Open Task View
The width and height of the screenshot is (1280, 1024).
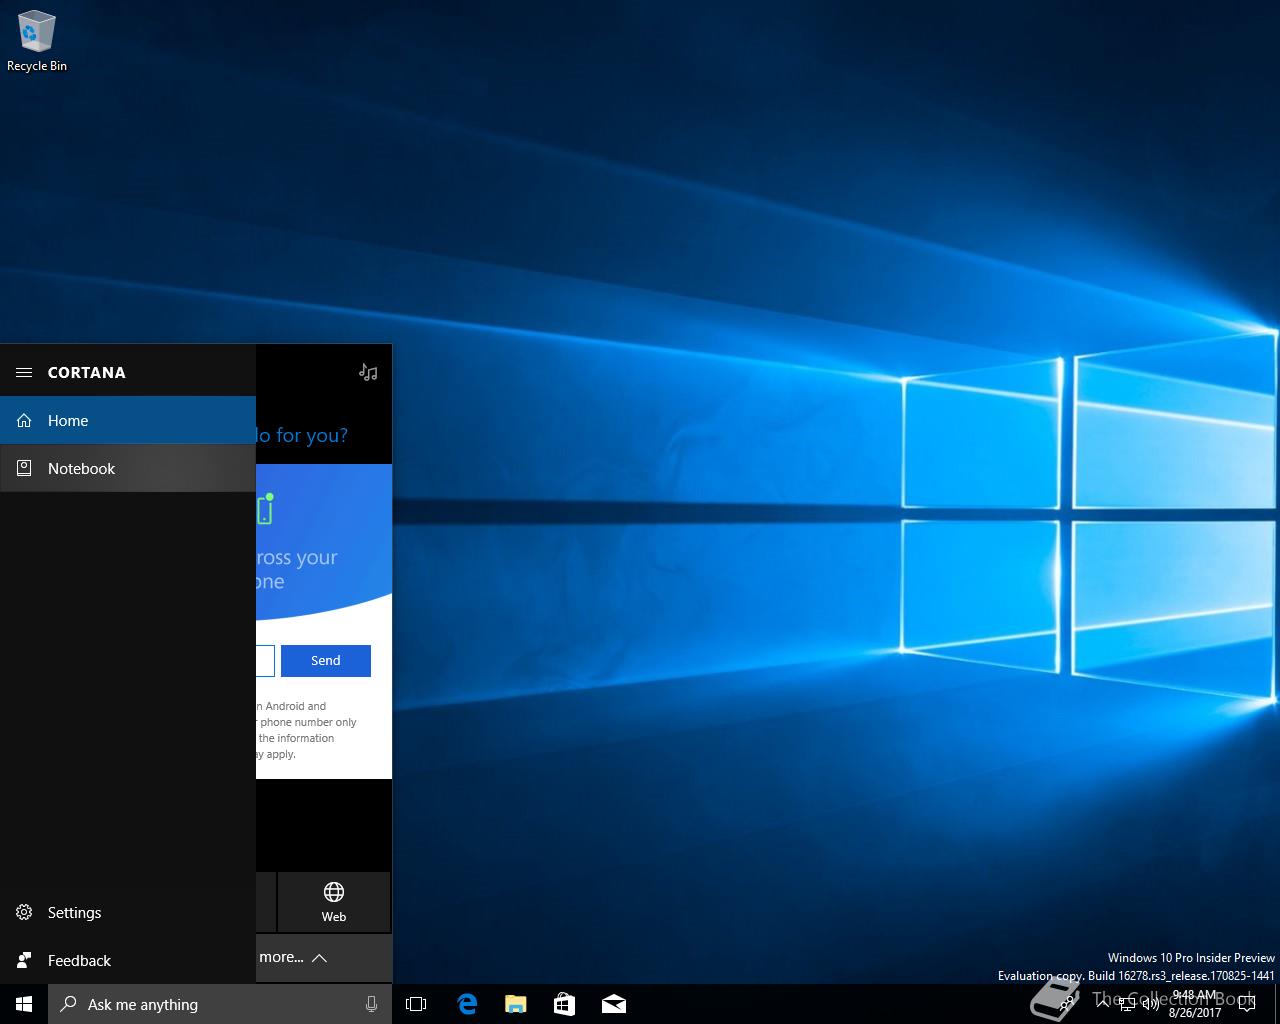click(x=416, y=1004)
